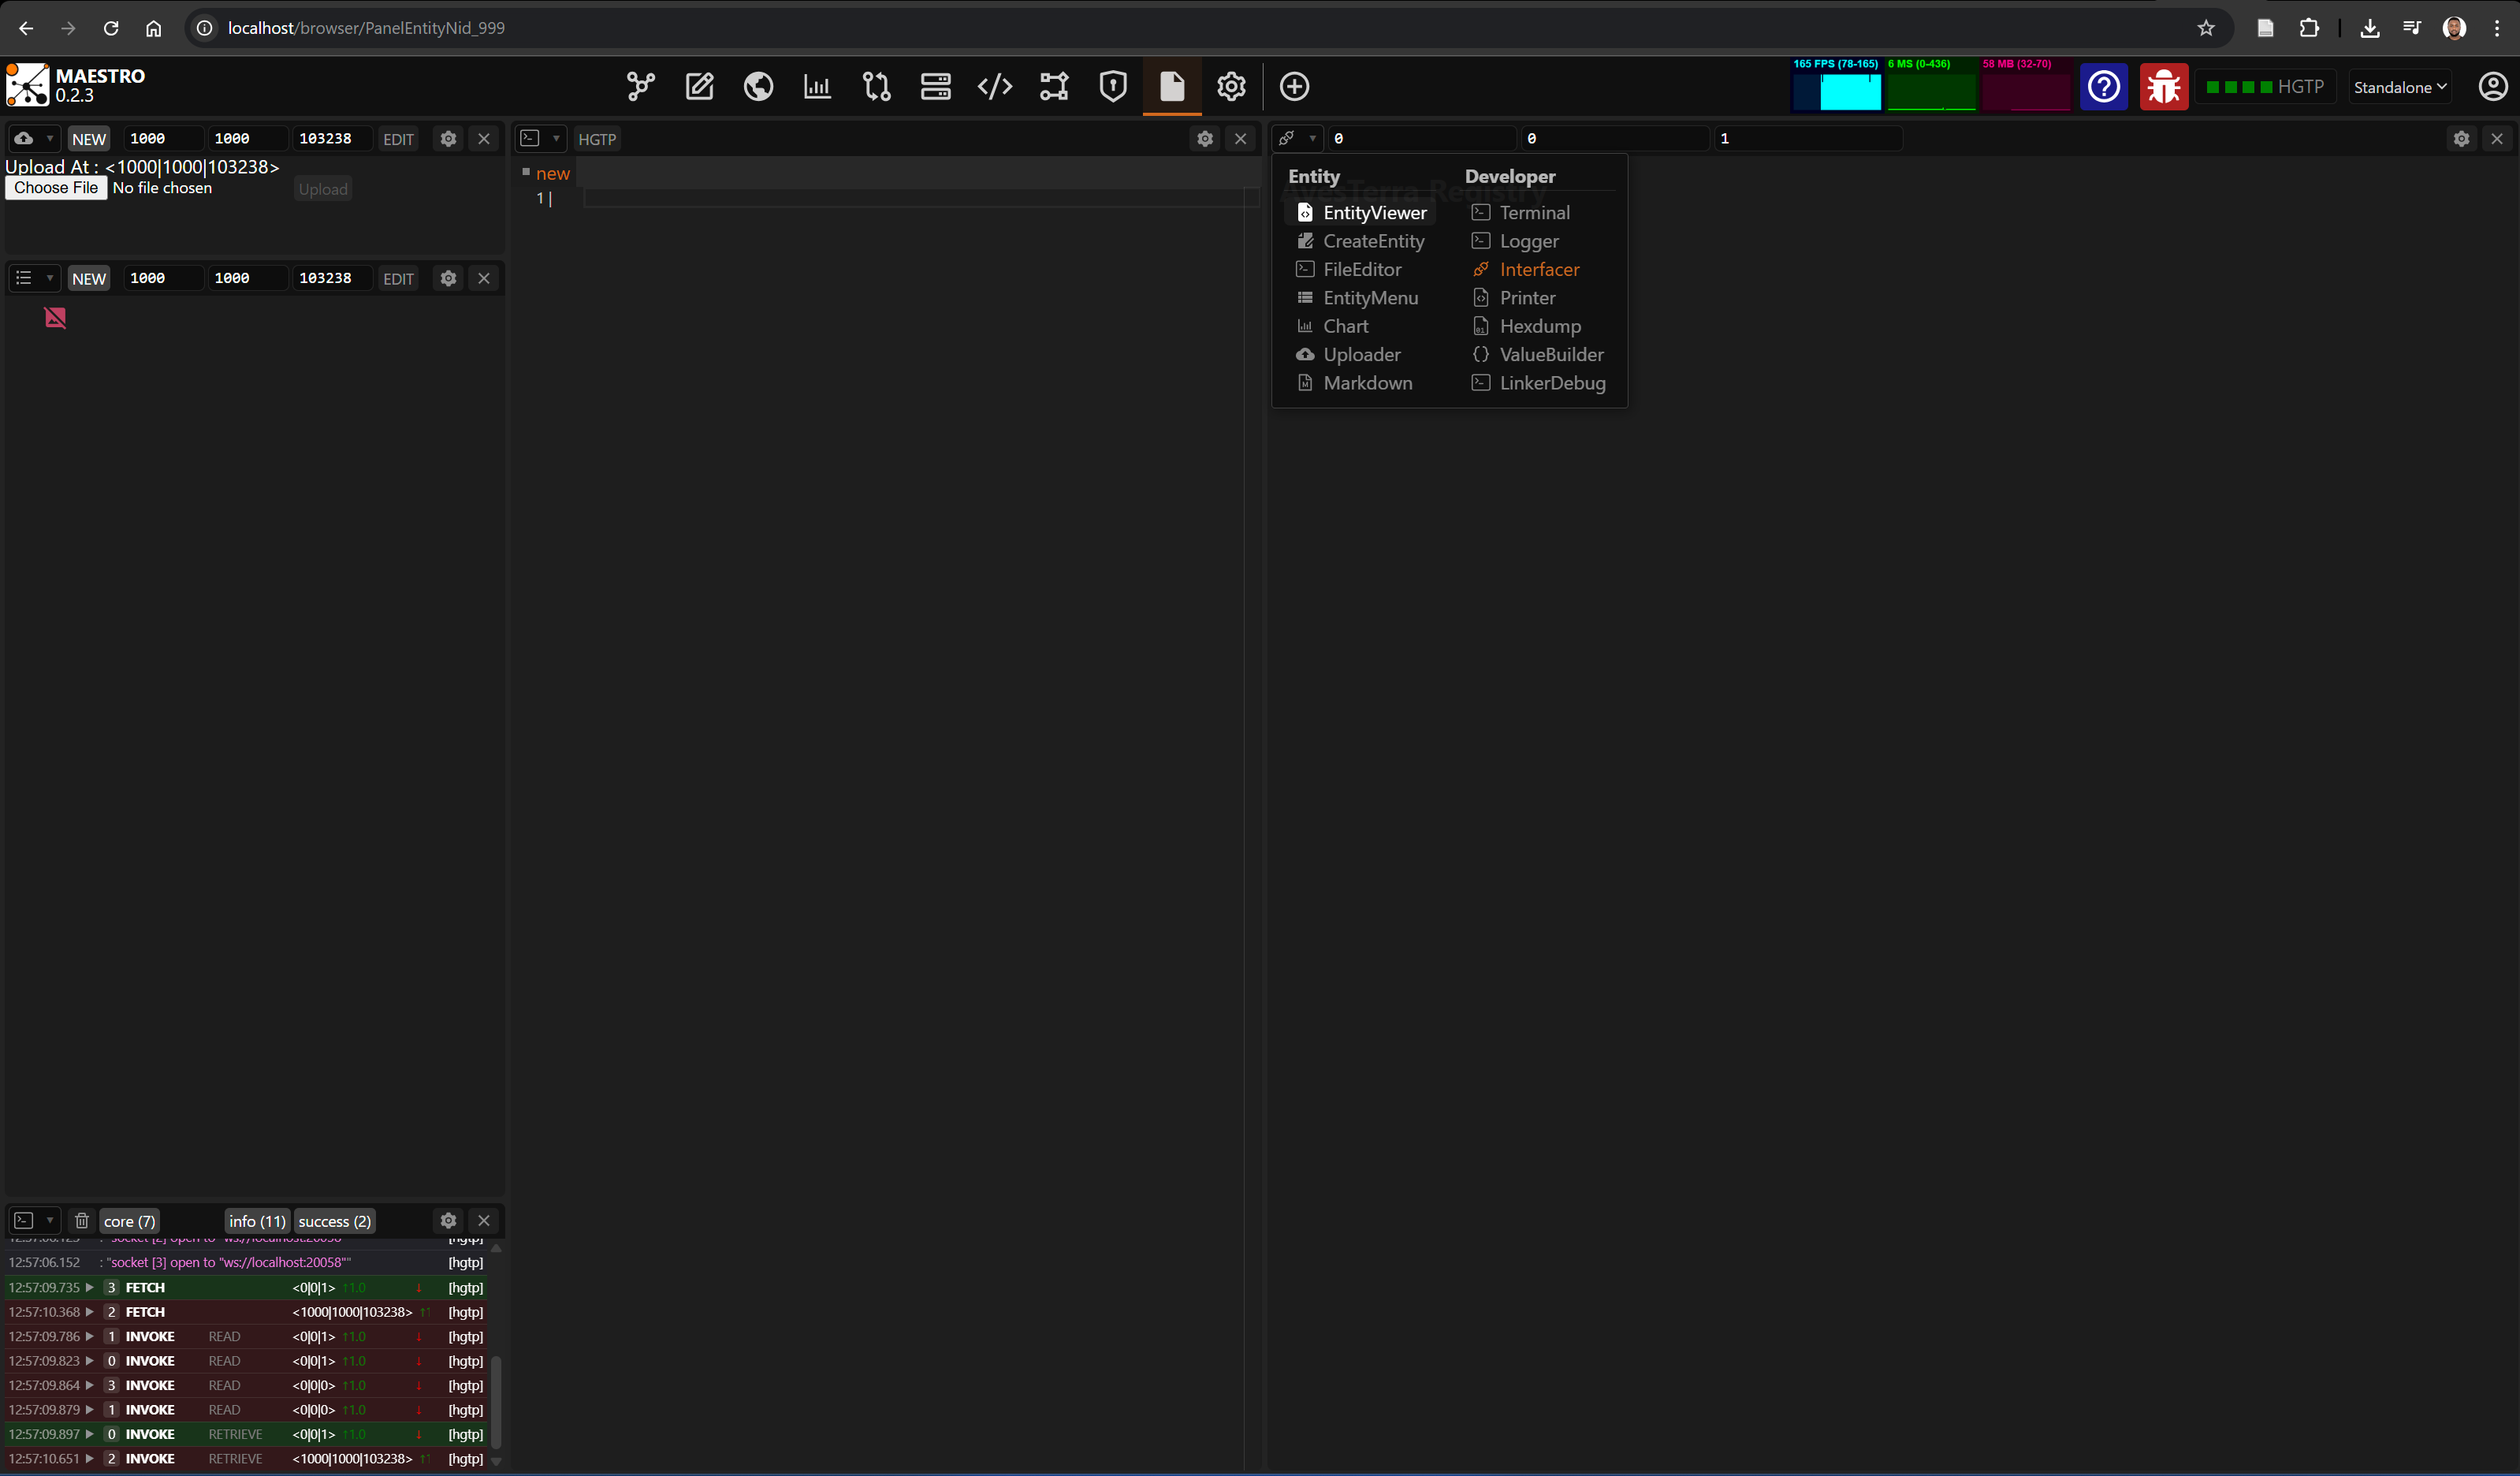Select Markdown from the Entity menu
This screenshot has height=1476, width=2520.
point(1355,383)
